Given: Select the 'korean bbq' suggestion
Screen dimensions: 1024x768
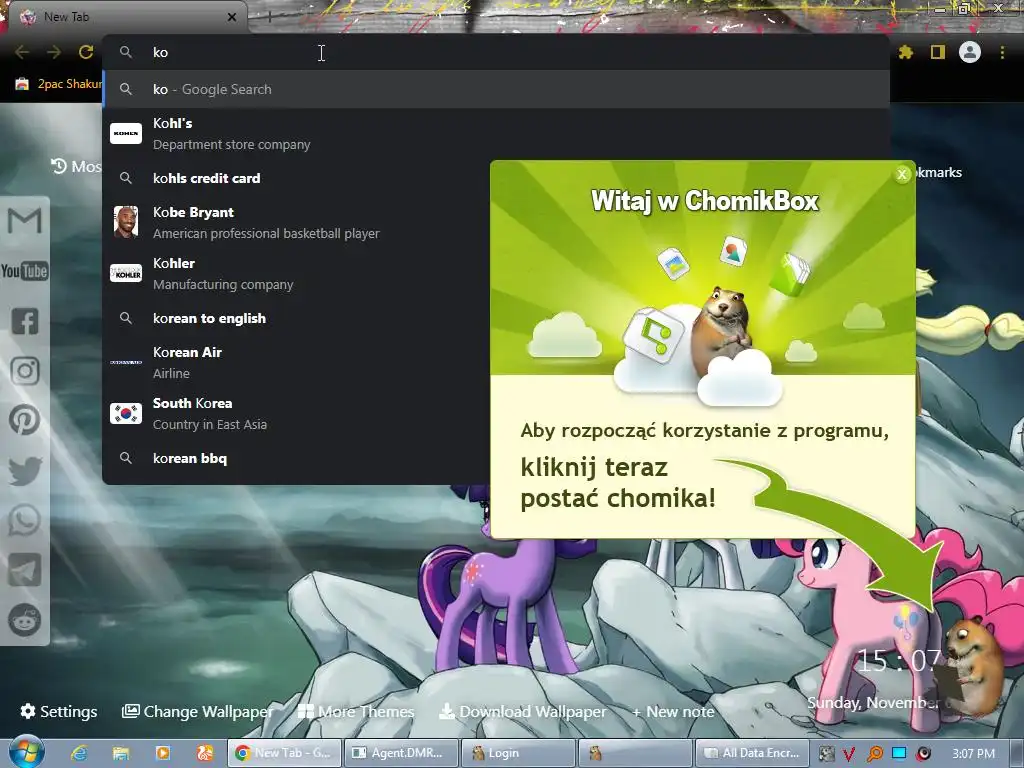Looking at the screenshot, I should pyautogui.click(x=296, y=458).
